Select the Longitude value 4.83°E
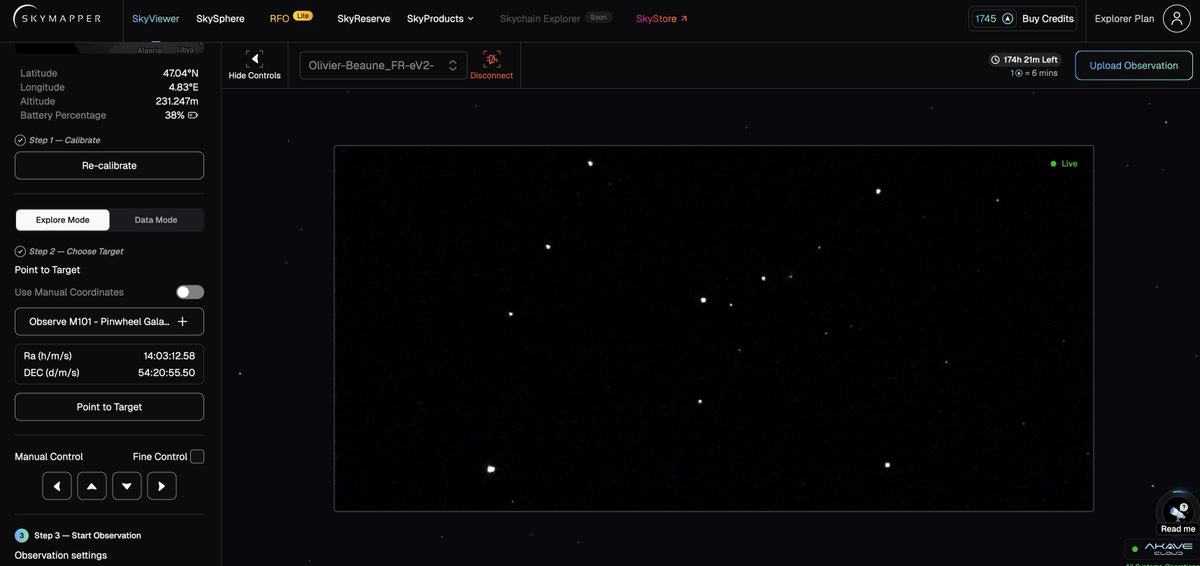Viewport: 1200px width, 566px height. pos(184,87)
